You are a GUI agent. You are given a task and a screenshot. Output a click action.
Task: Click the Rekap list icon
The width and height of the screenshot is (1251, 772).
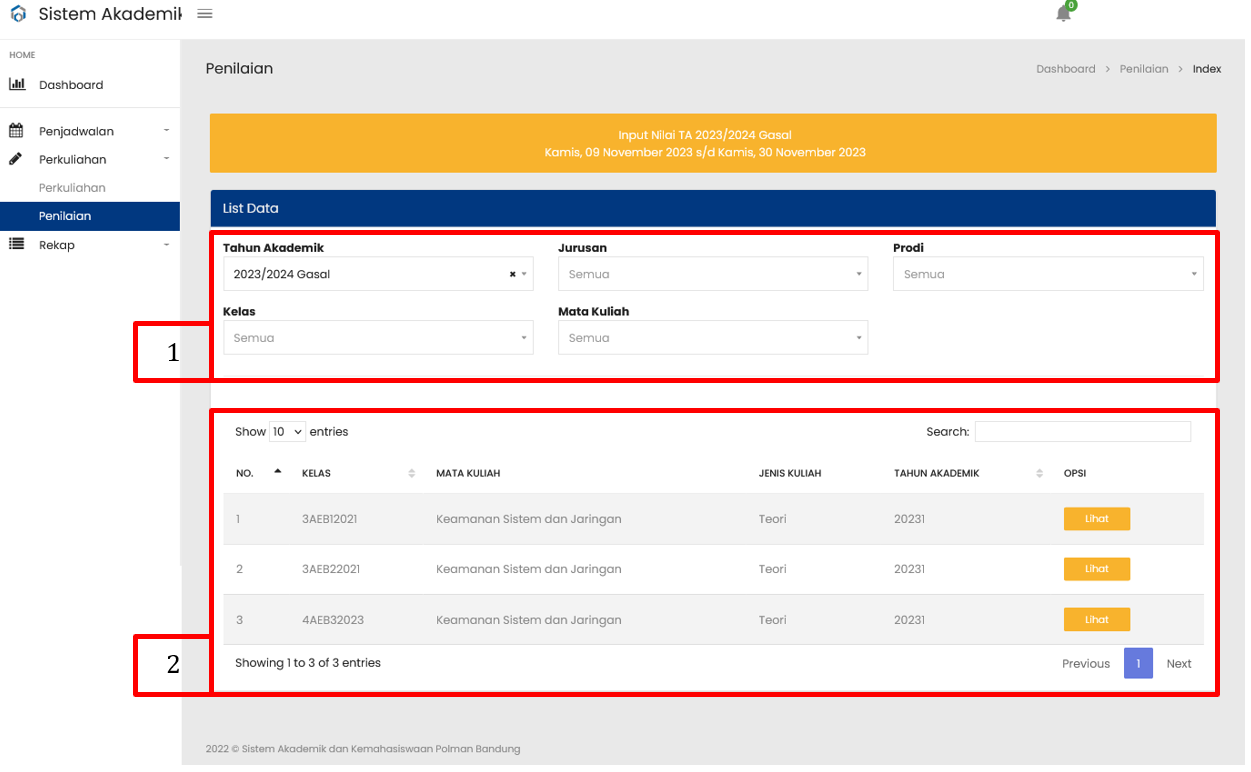click(16, 244)
